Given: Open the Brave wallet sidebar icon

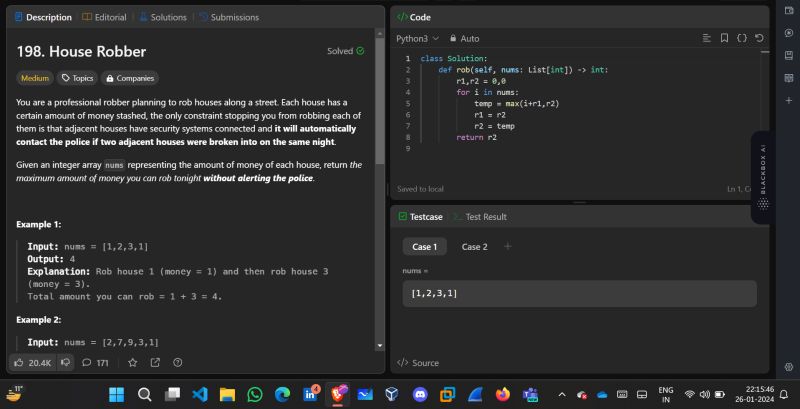Looking at the screenshot, I should coord(789,11).
